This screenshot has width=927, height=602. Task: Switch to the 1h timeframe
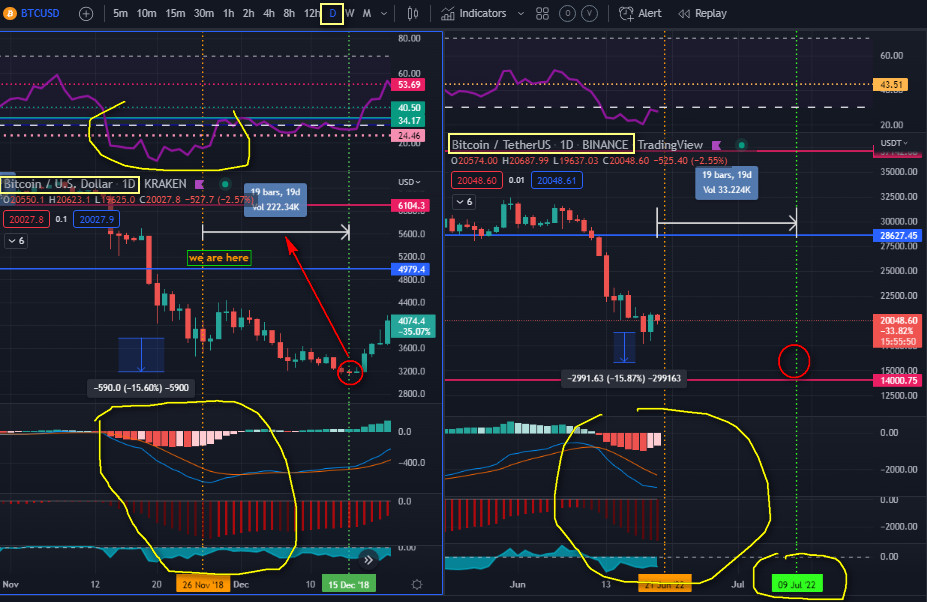[228, 13]
